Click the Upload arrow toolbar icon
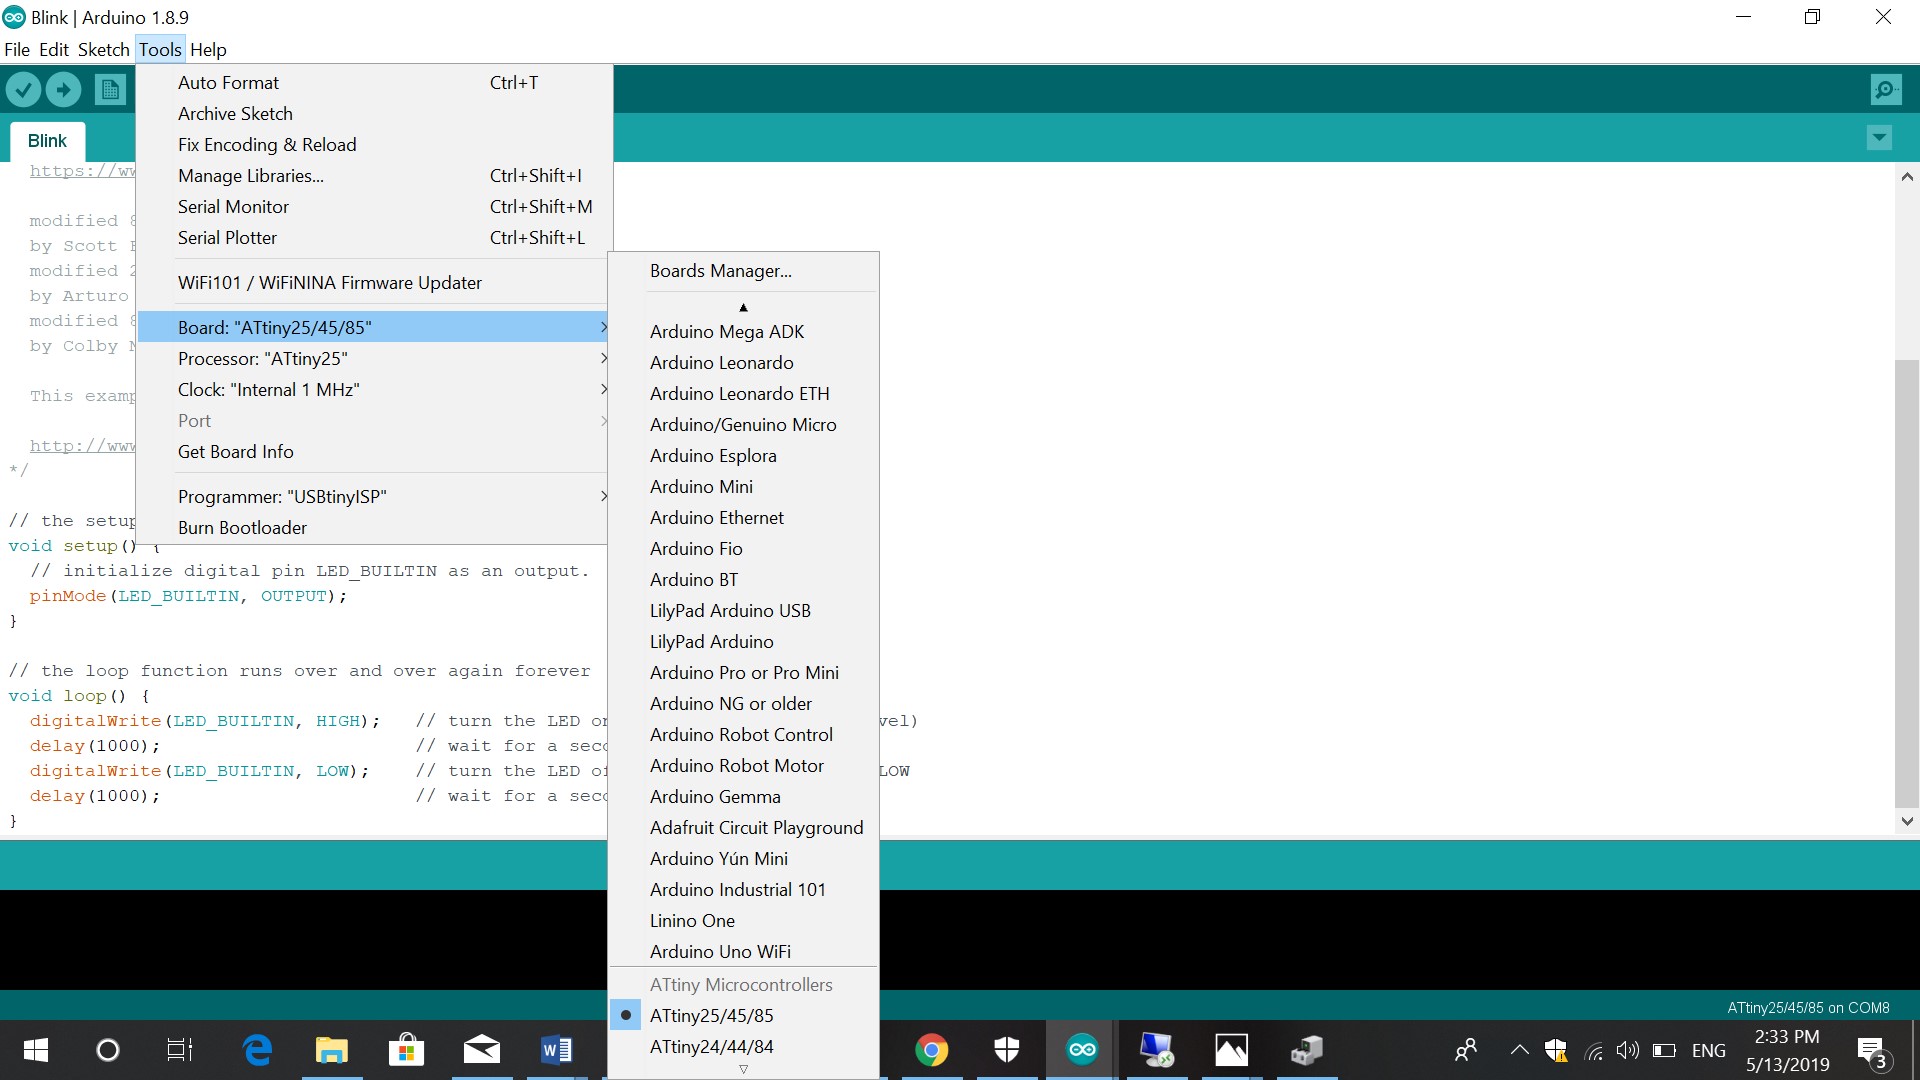Image resolution: width=1920 pixels, height=1080 pixels. click(x=63, y=90)
